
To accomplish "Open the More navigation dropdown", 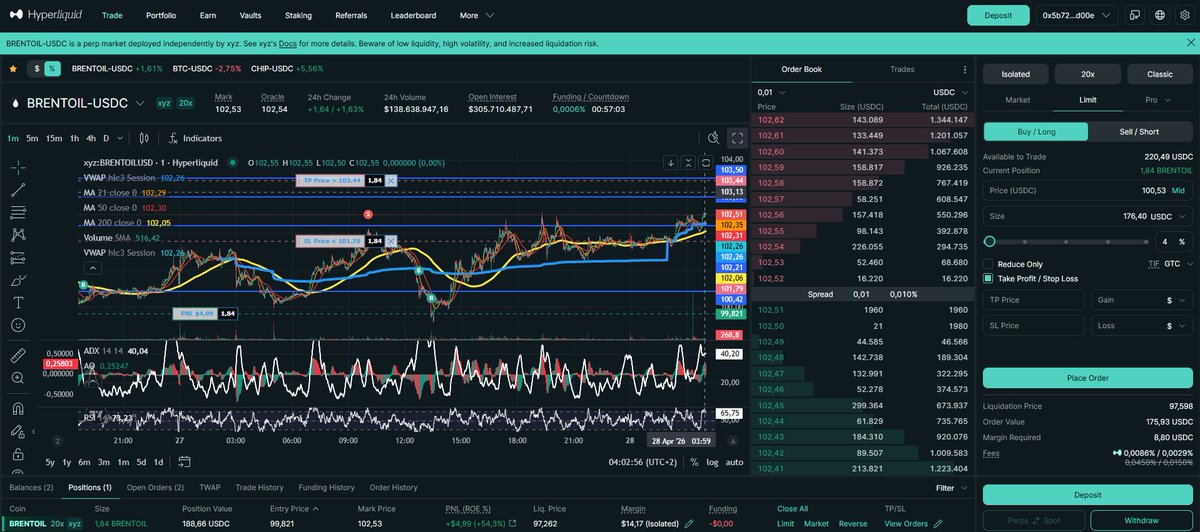I will click(x=475, y=16).
